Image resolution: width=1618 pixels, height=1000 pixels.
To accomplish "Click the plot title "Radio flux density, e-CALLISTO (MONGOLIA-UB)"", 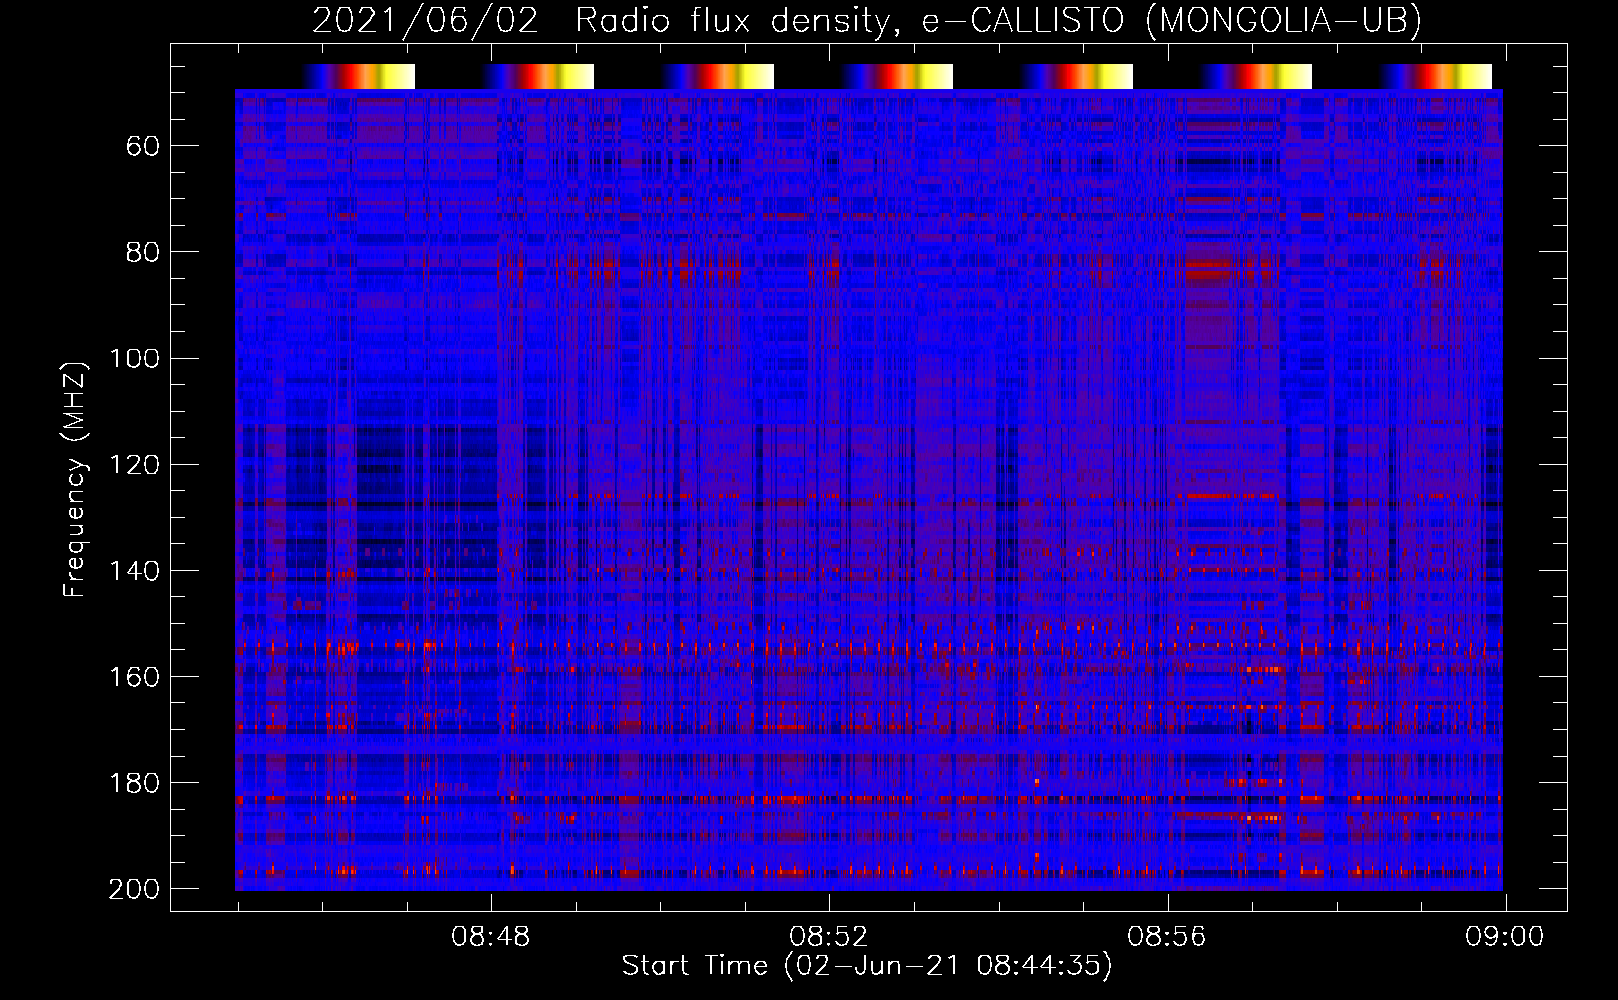I will 998,20.
